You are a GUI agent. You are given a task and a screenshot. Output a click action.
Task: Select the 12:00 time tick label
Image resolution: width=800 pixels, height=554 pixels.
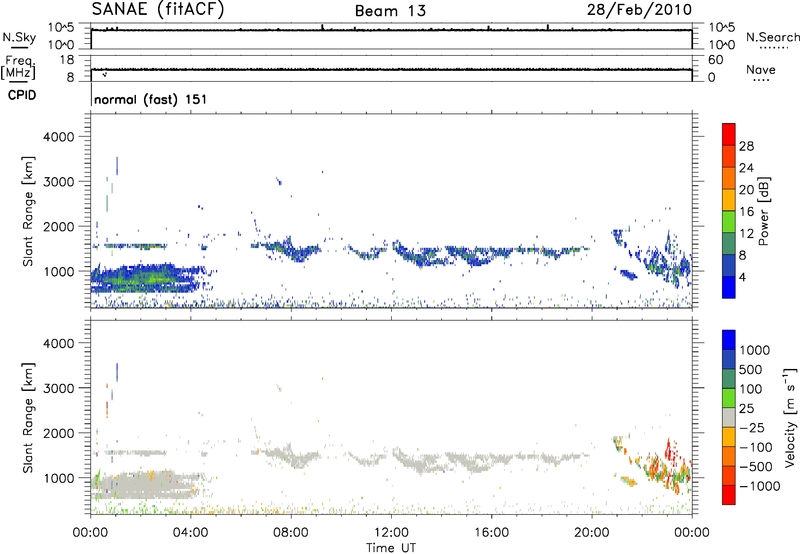[x=391, y=533]
